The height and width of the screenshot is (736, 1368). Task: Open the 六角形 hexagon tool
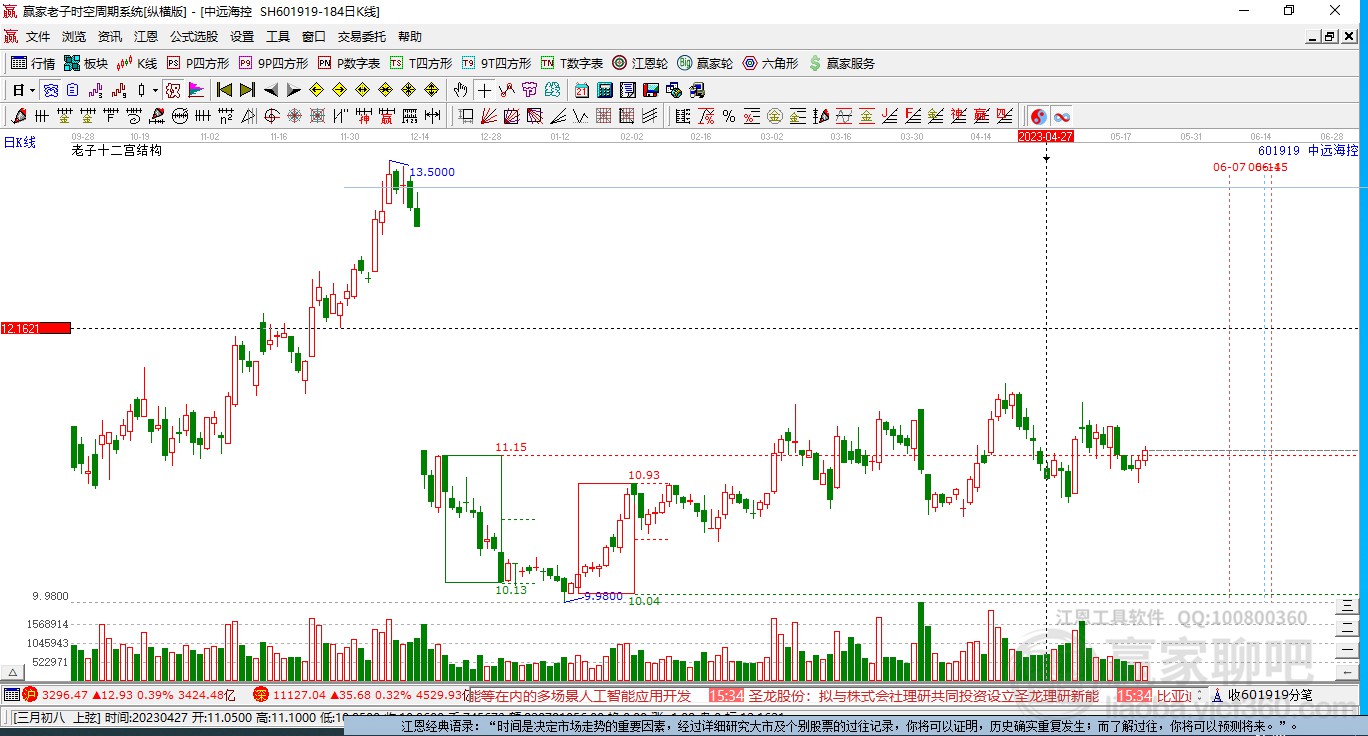[770, 63]
